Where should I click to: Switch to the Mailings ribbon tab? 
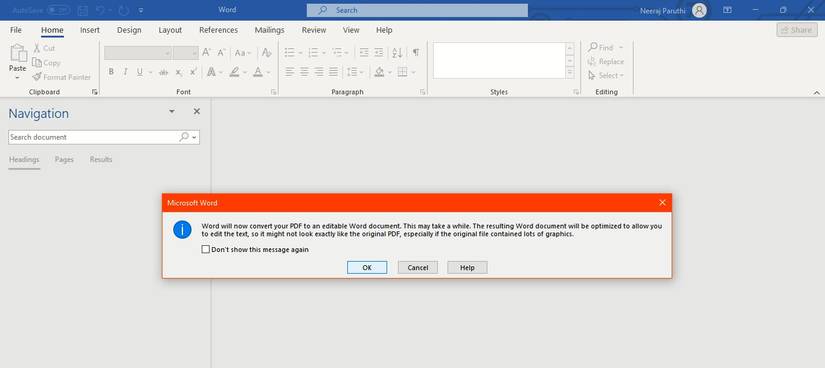(x=269, y=30)
